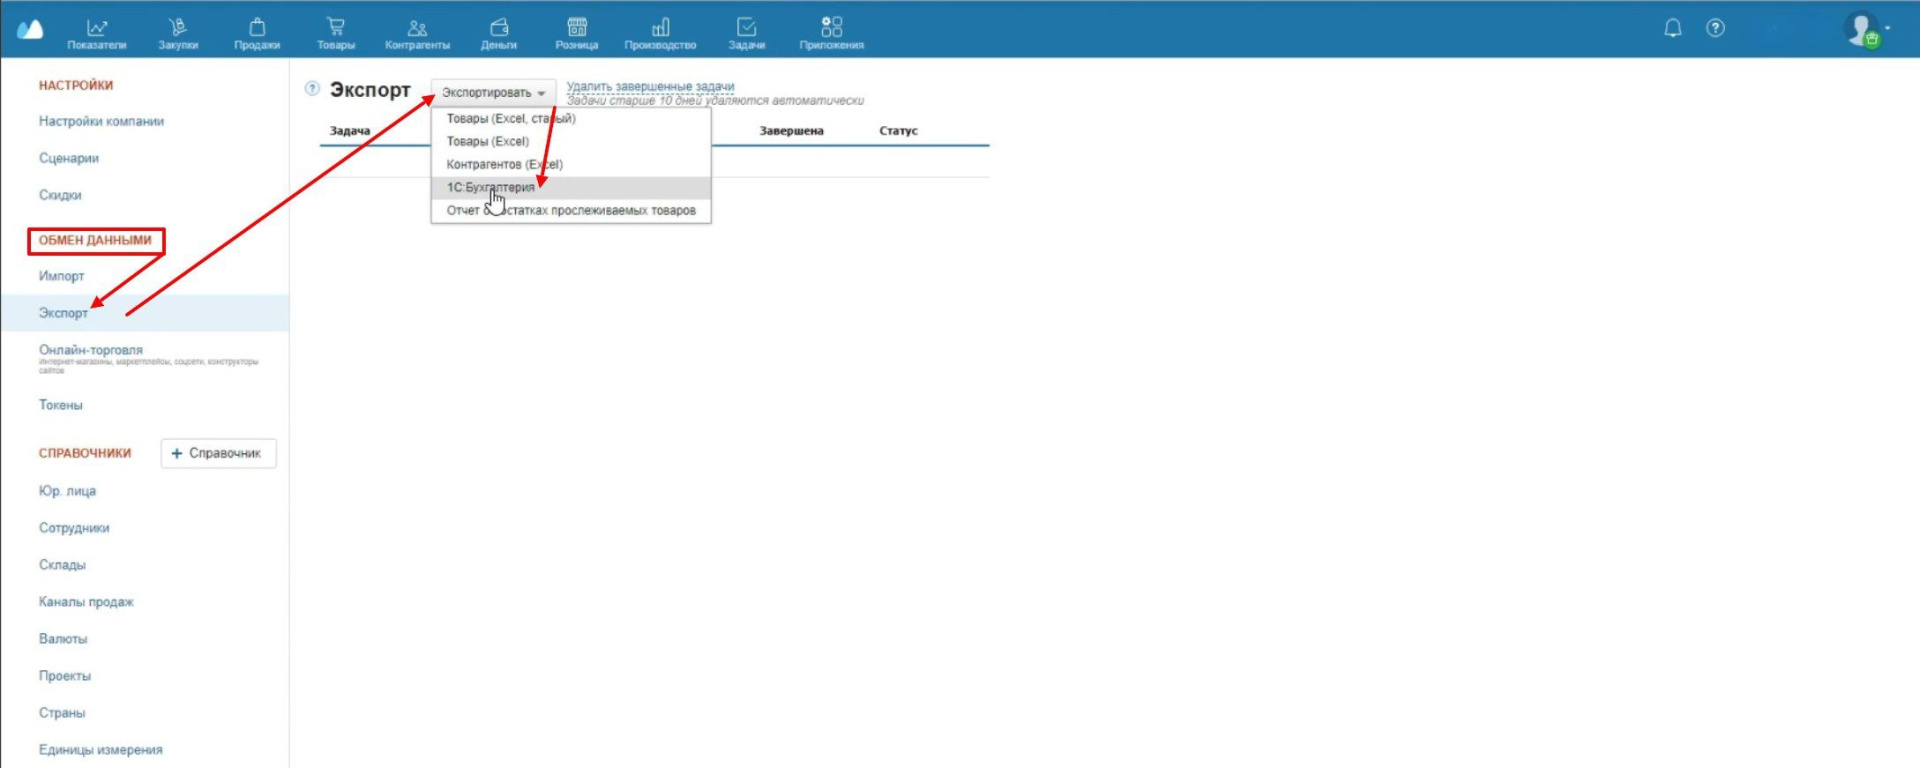Click the Статус column header
Screen dimensions: 1920x768
point(898,131)
